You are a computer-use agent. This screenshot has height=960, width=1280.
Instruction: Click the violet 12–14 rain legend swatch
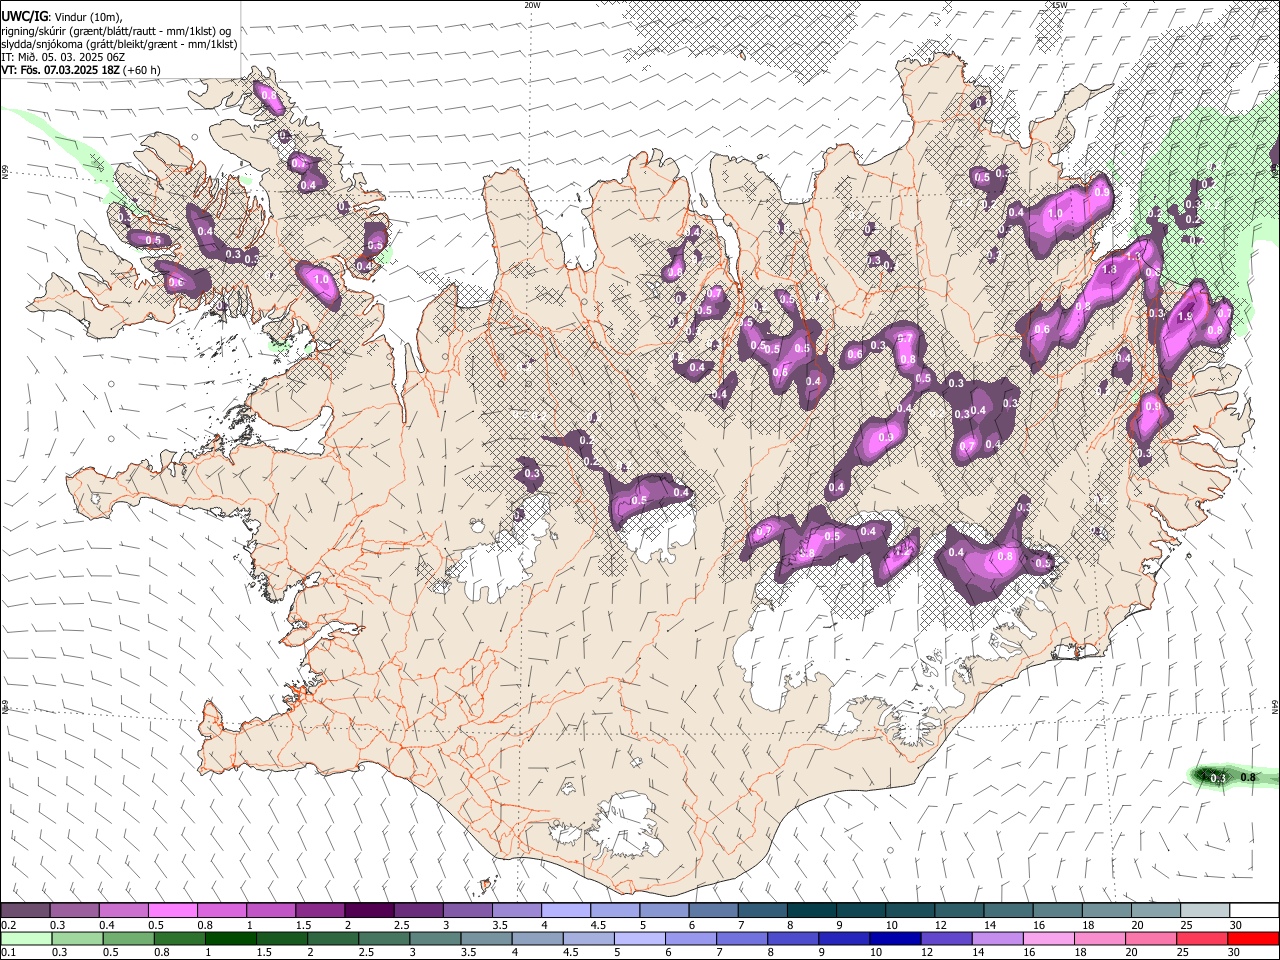946,939
